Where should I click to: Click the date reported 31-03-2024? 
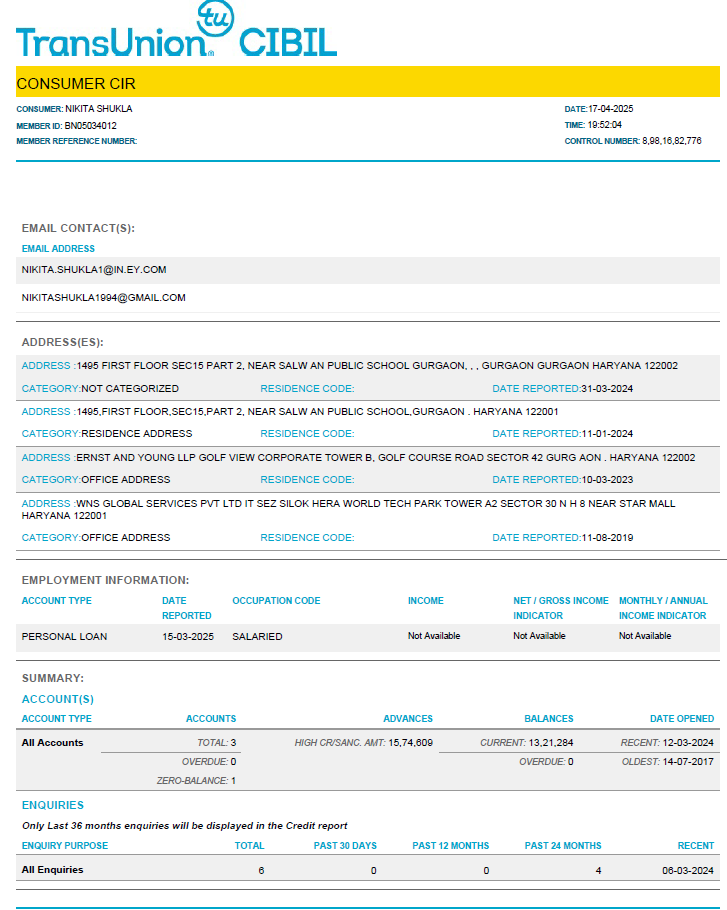coord(607,388)
